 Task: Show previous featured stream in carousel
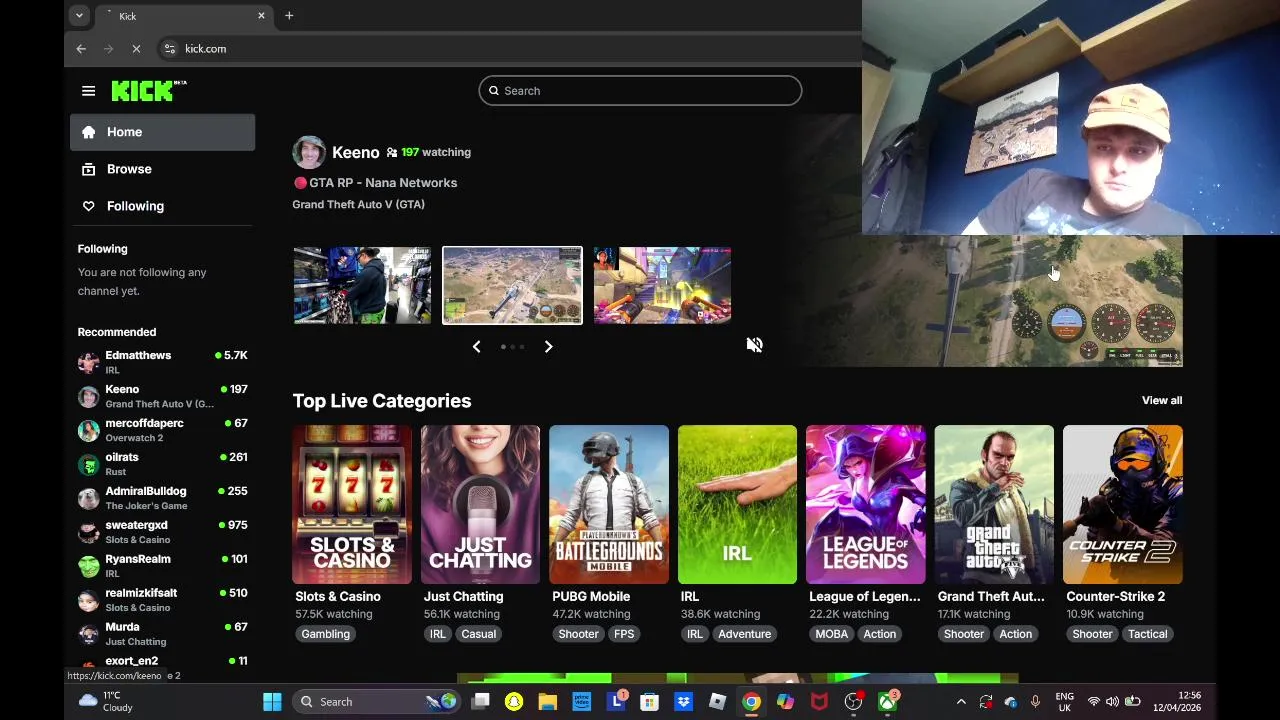[476, 346]
